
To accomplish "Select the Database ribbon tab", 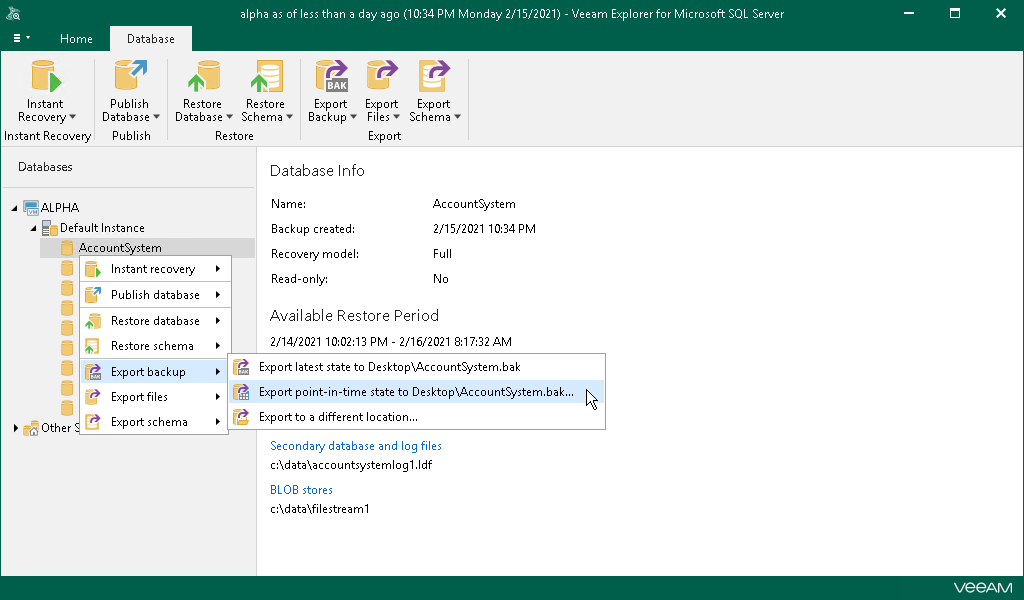I will click(x=151, y=39).
